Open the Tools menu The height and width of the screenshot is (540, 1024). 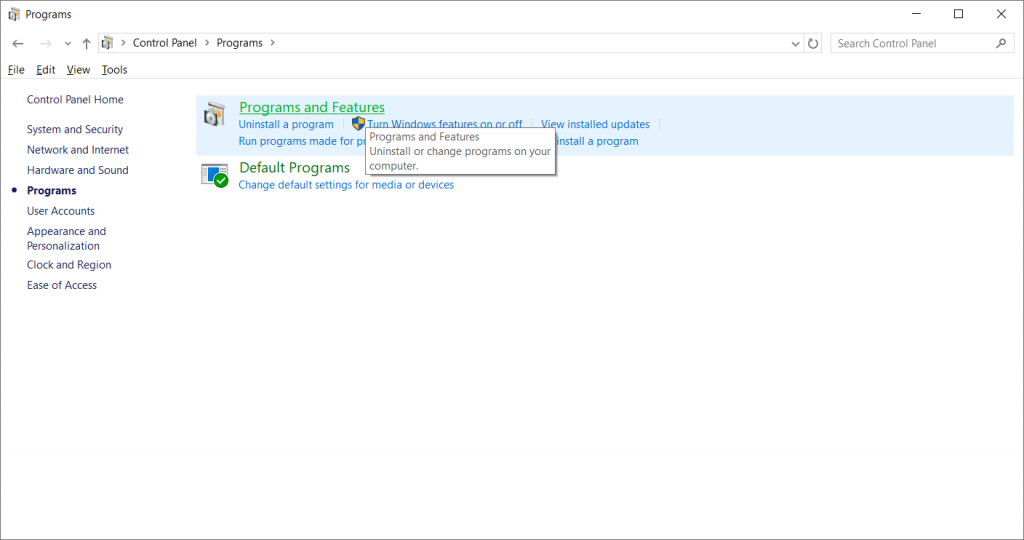(114, 70)
